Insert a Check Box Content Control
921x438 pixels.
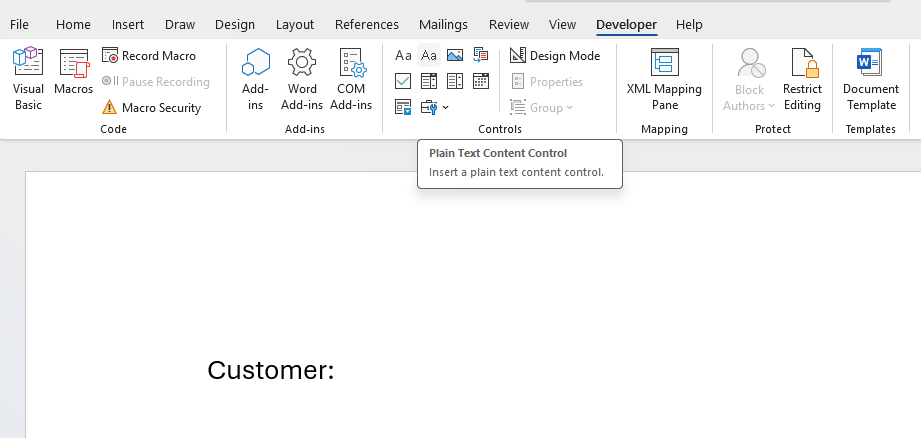403,81
